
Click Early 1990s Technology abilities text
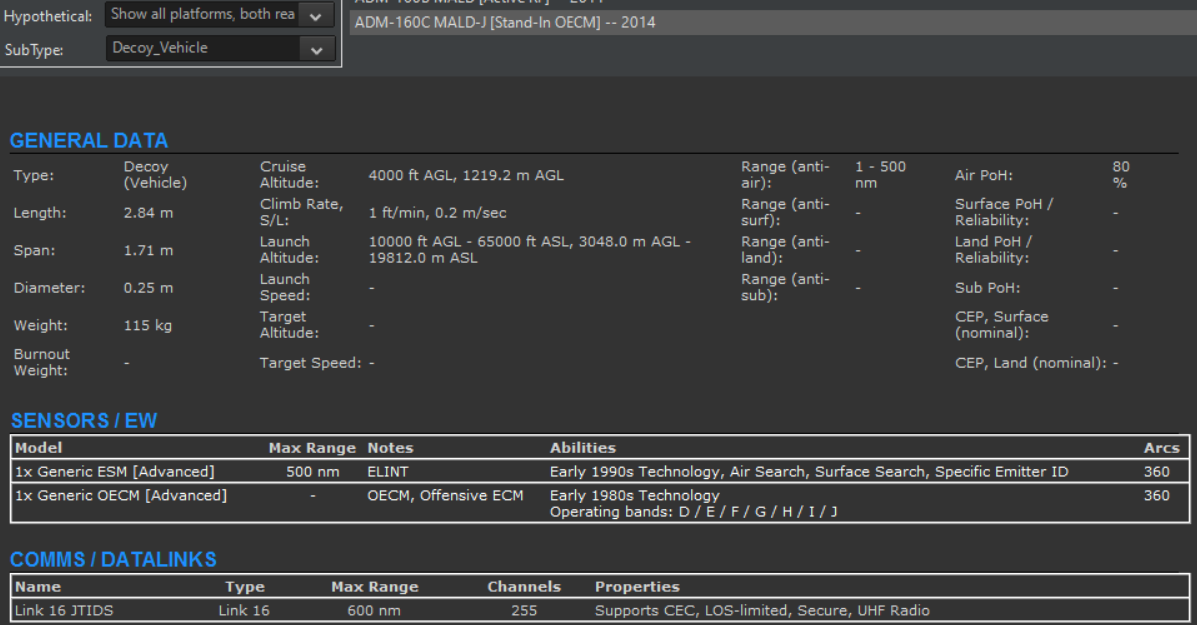[x=808, y=472]
